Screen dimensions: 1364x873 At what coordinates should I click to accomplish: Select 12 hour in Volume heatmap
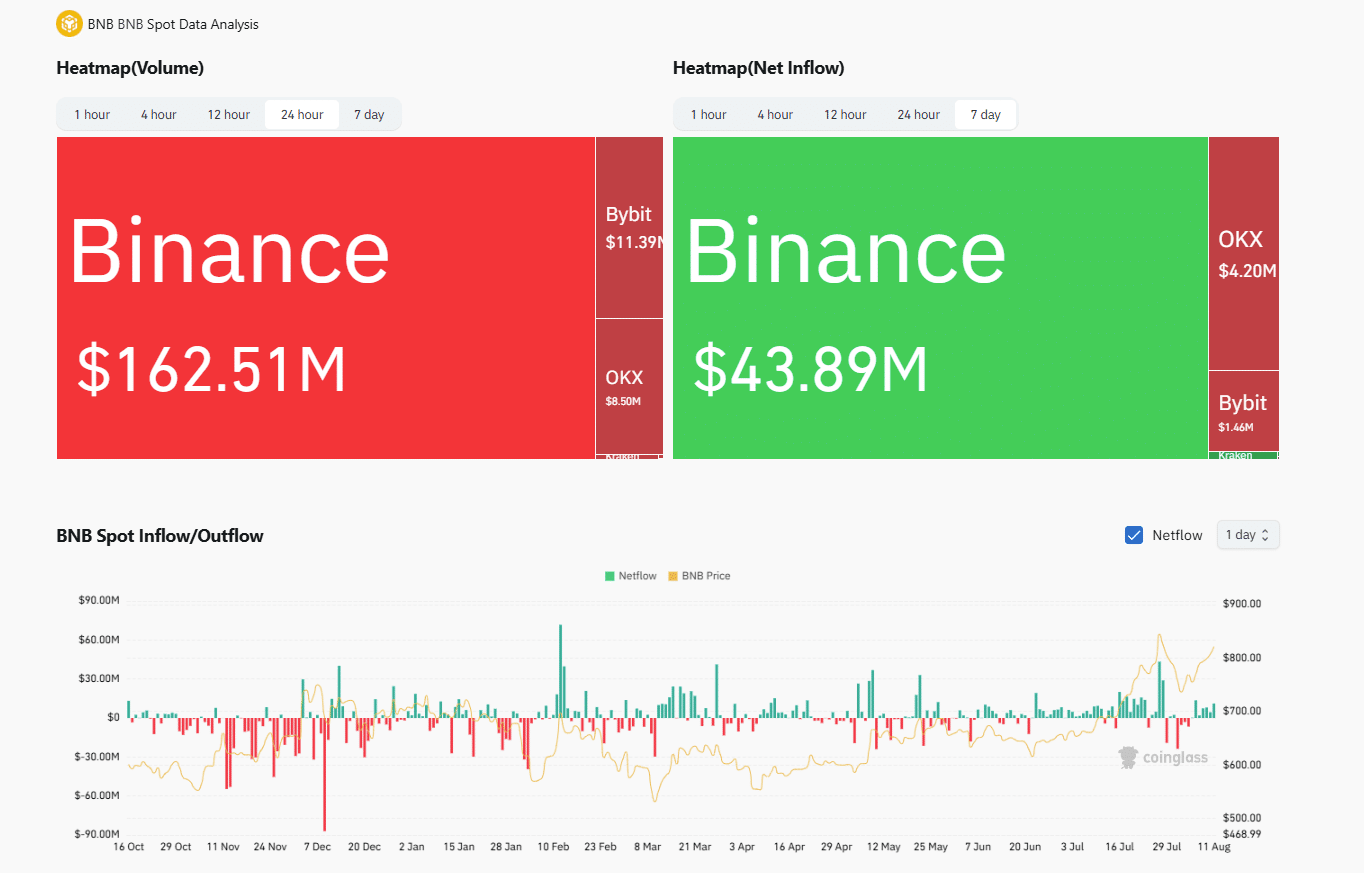[x=229, y=114]
